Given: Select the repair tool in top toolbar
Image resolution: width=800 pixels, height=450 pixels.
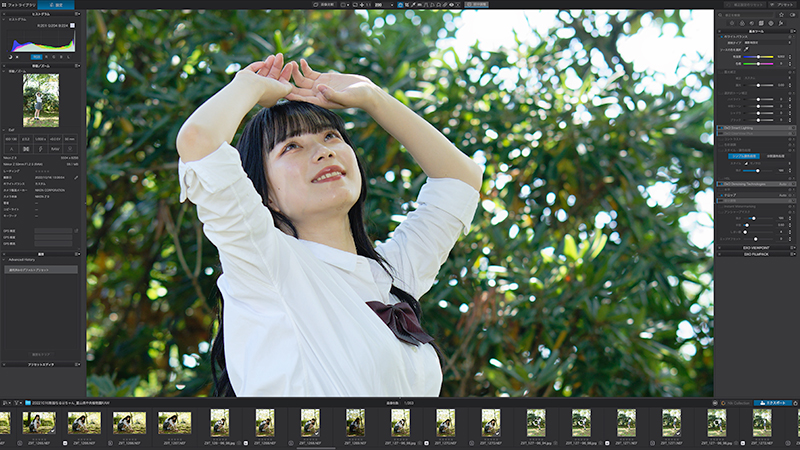Looking at the screenshot, I should click(445, 5).
